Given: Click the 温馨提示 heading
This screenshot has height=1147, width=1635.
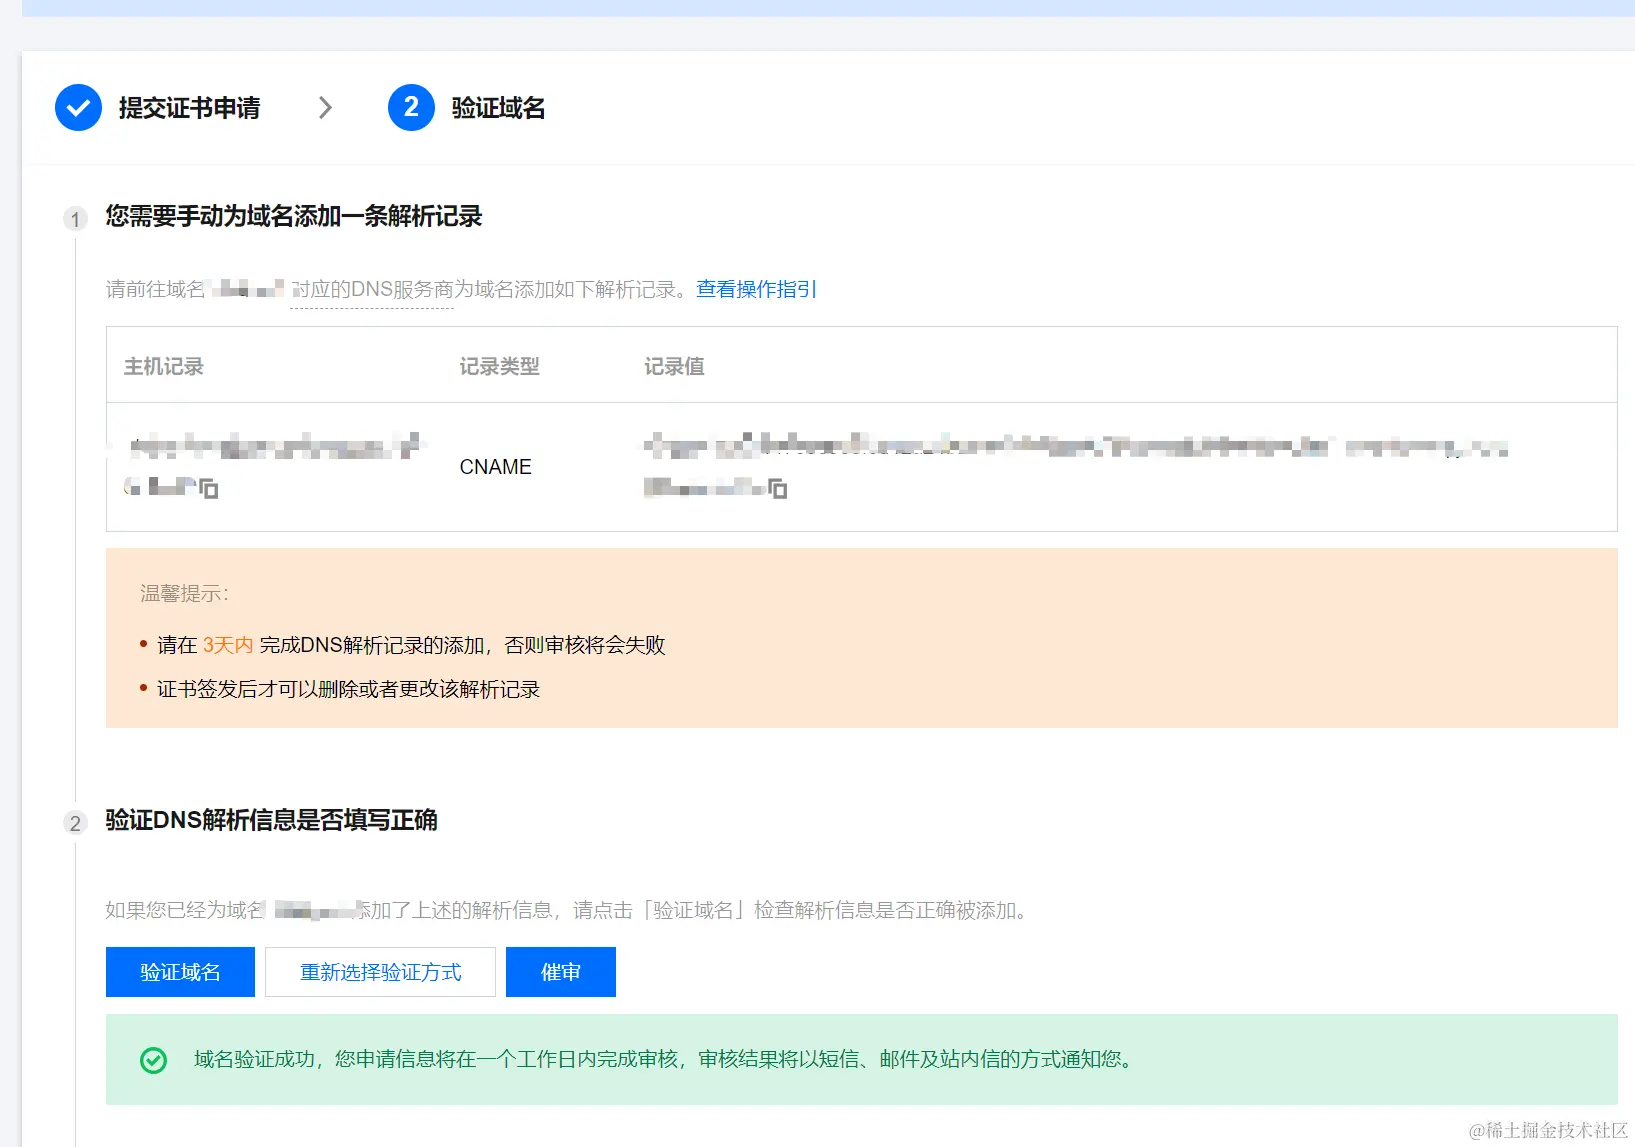Looking at the screenshot, I should click(184, 594).
